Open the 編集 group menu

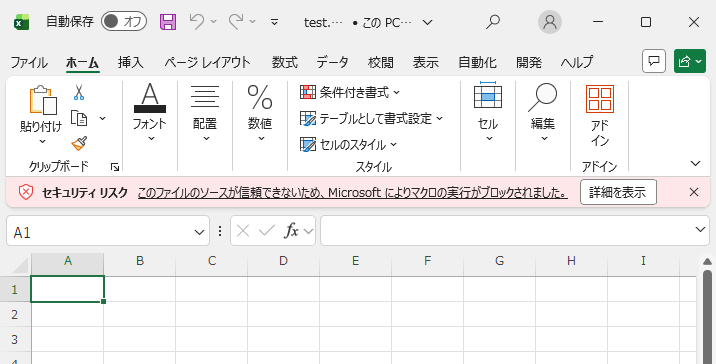[543, 112]
